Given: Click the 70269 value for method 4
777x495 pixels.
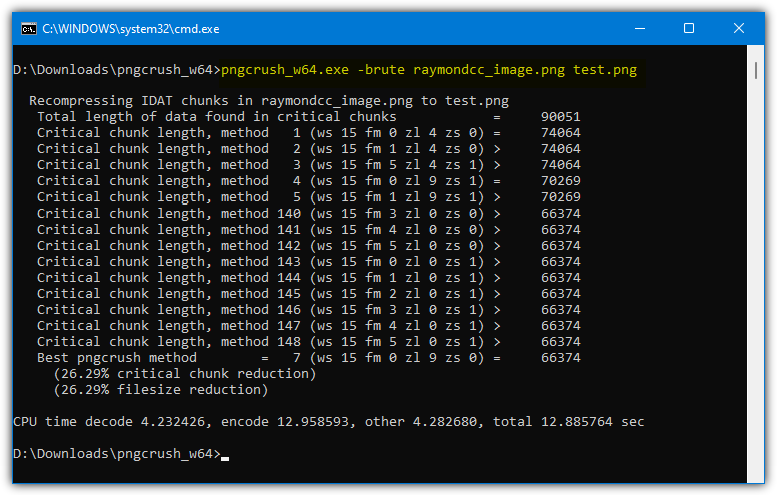Looking at the screenshot, I should (560, 181).
